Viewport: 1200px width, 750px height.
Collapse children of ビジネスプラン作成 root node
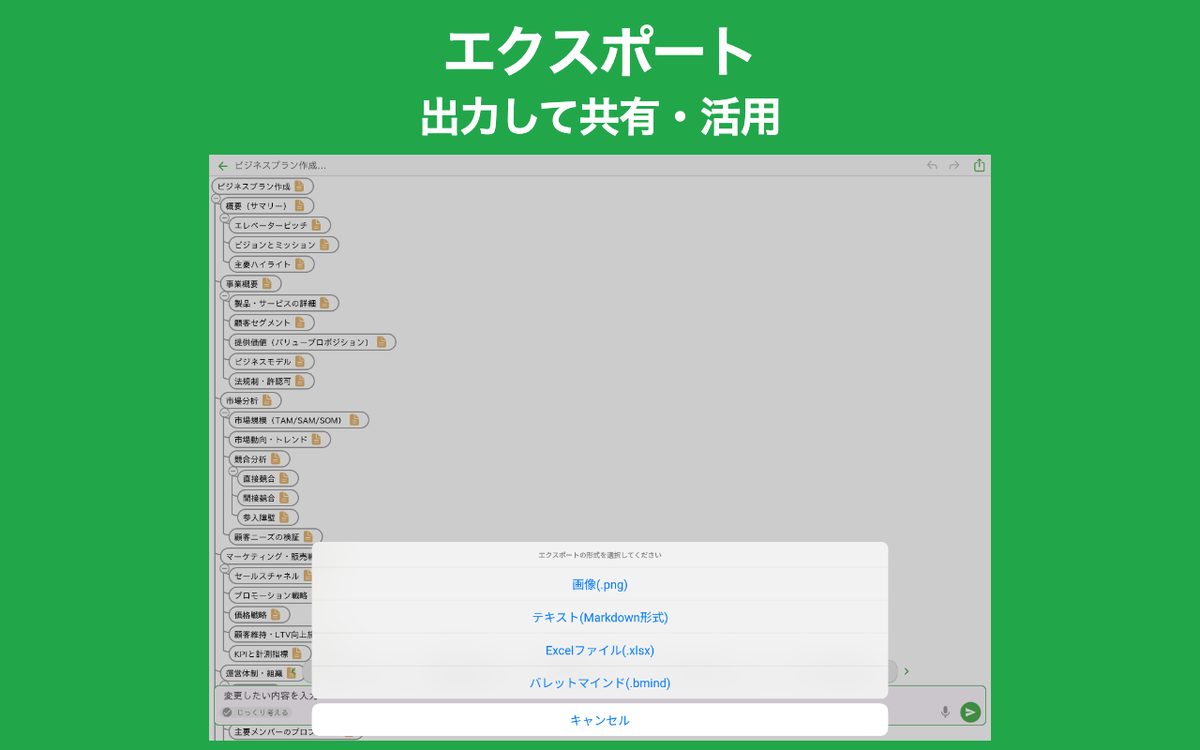tap(216, 198)
